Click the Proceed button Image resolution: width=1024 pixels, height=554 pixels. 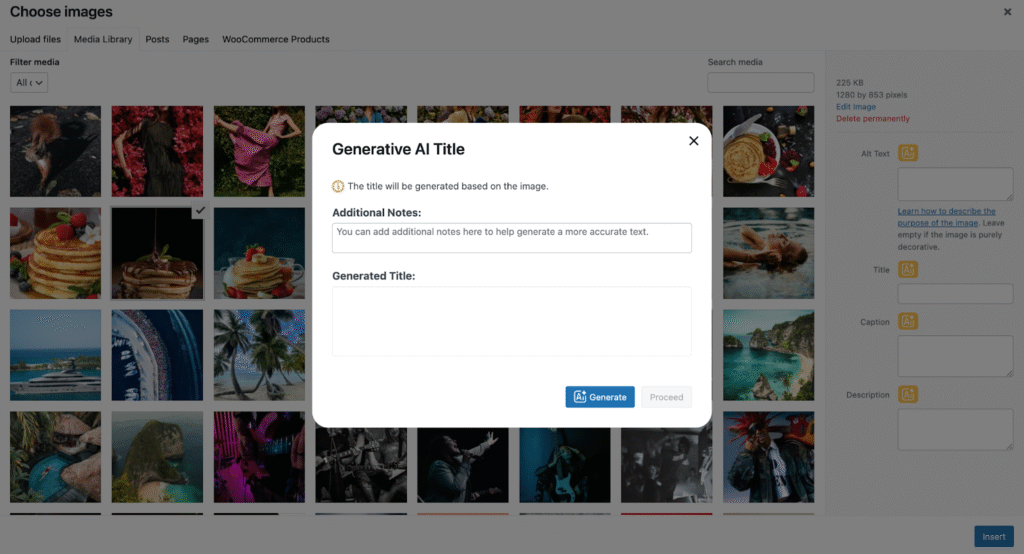point(666,397)
